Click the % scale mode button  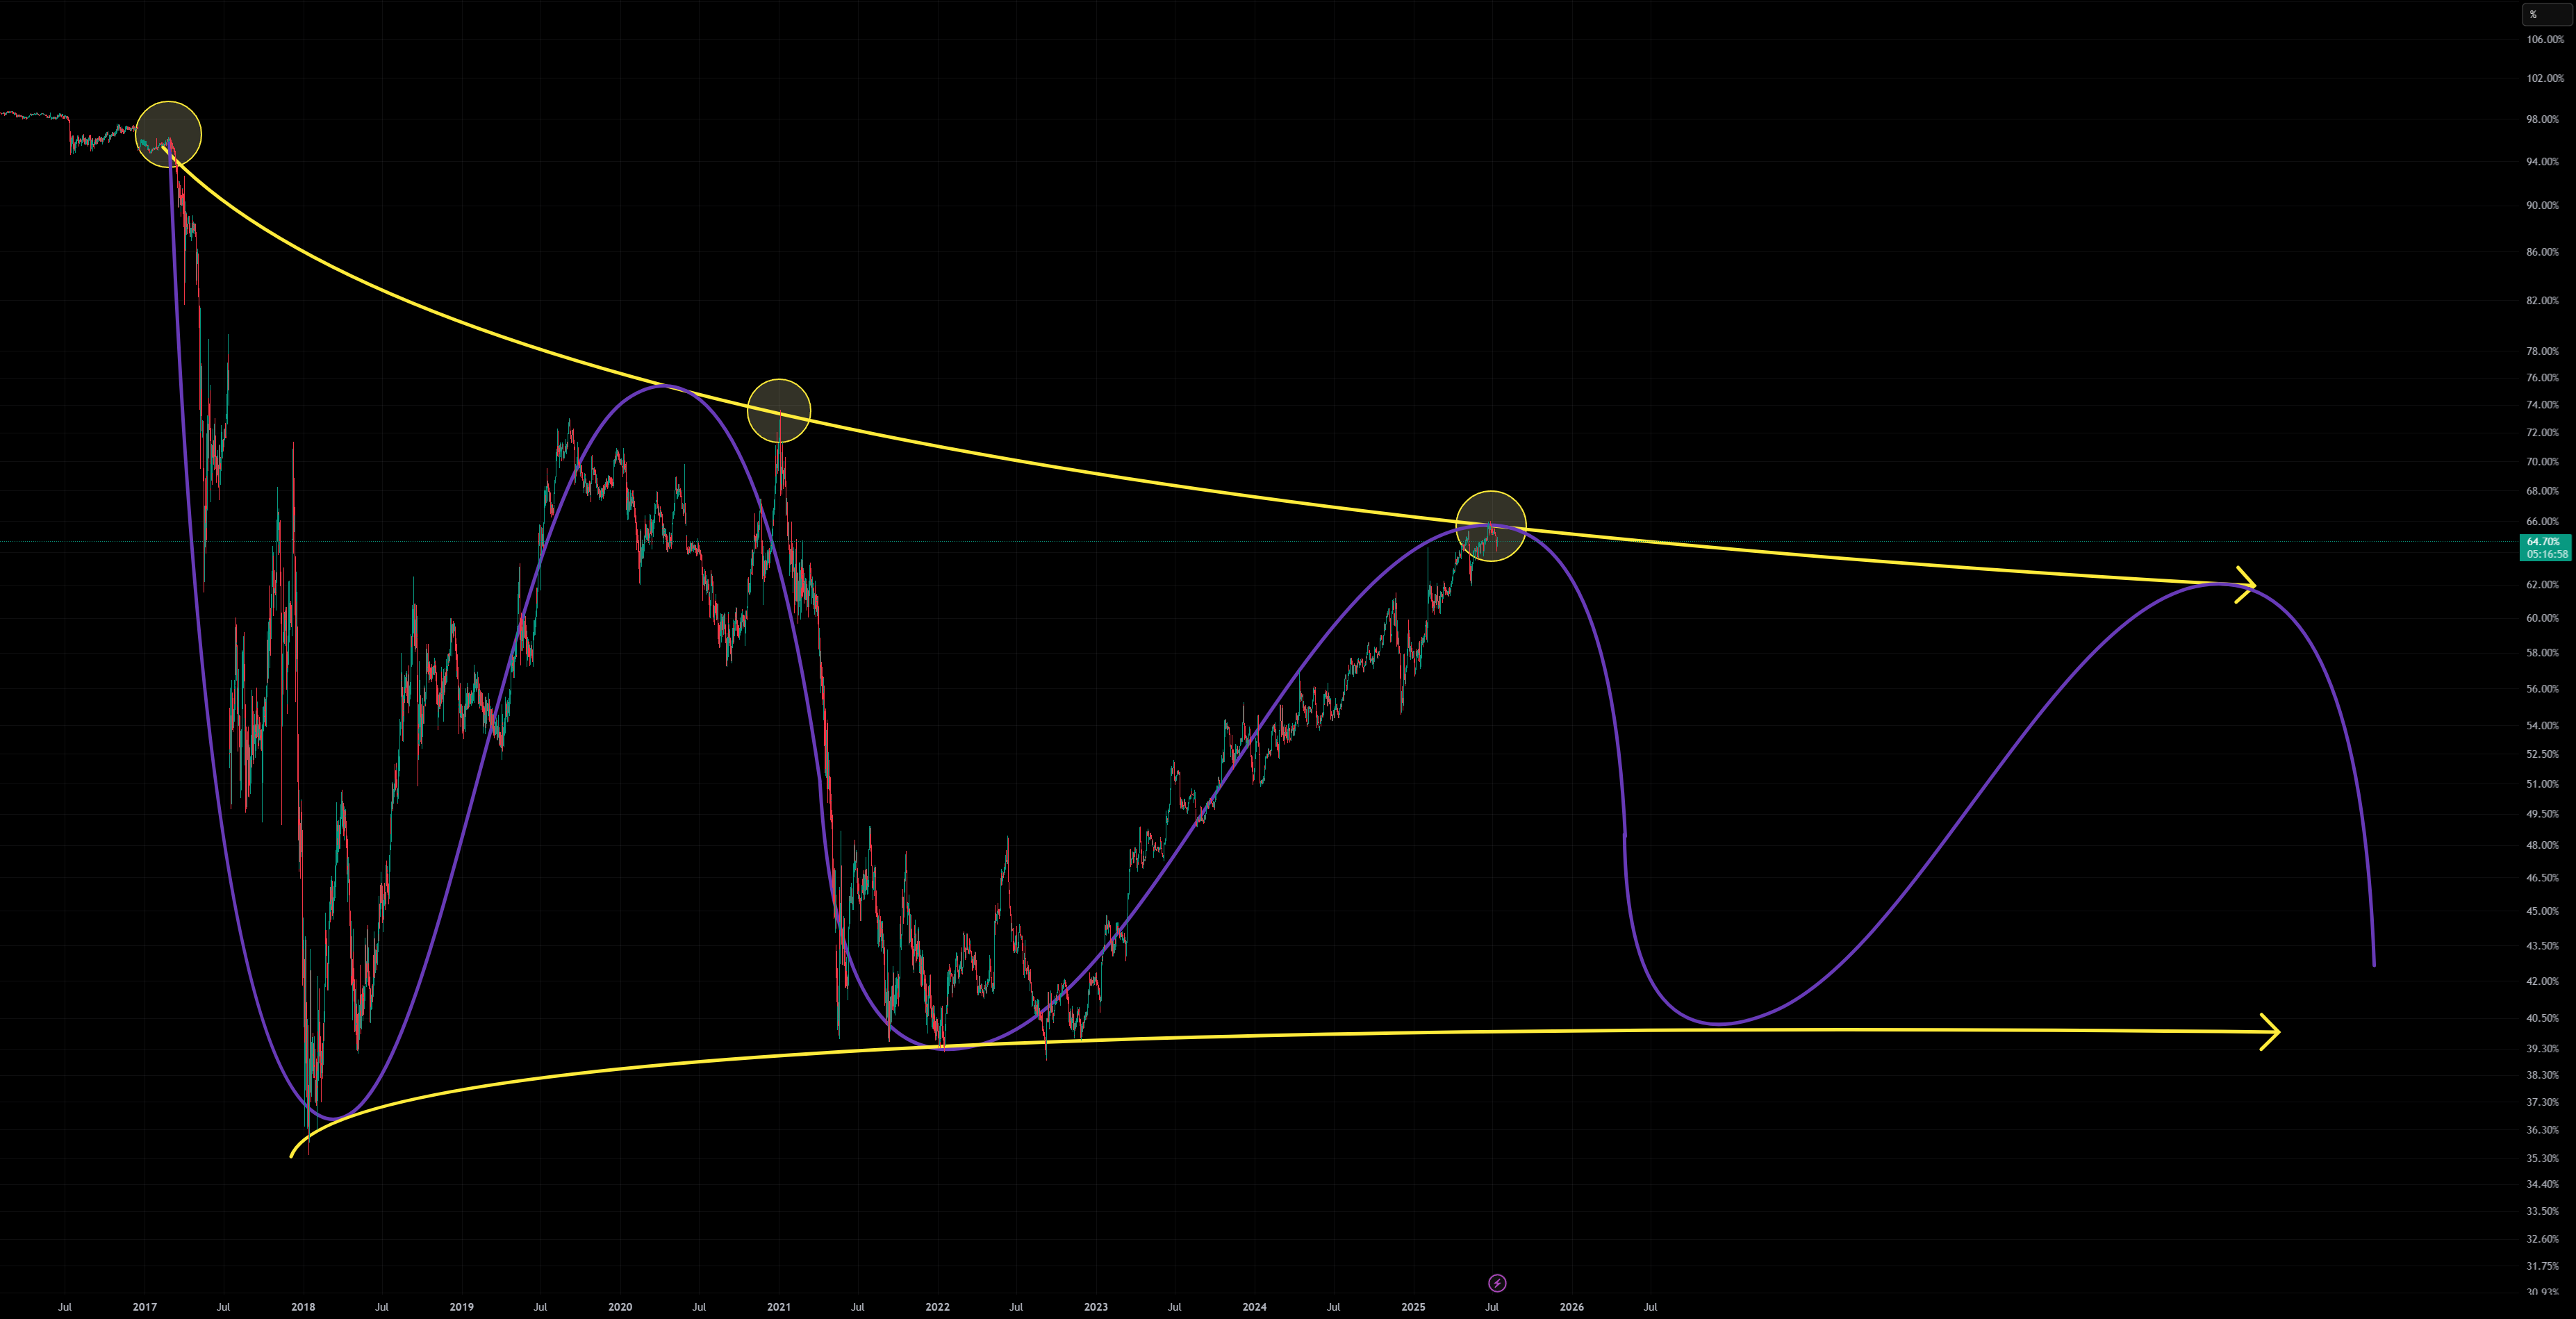(x=2546, y=14)
